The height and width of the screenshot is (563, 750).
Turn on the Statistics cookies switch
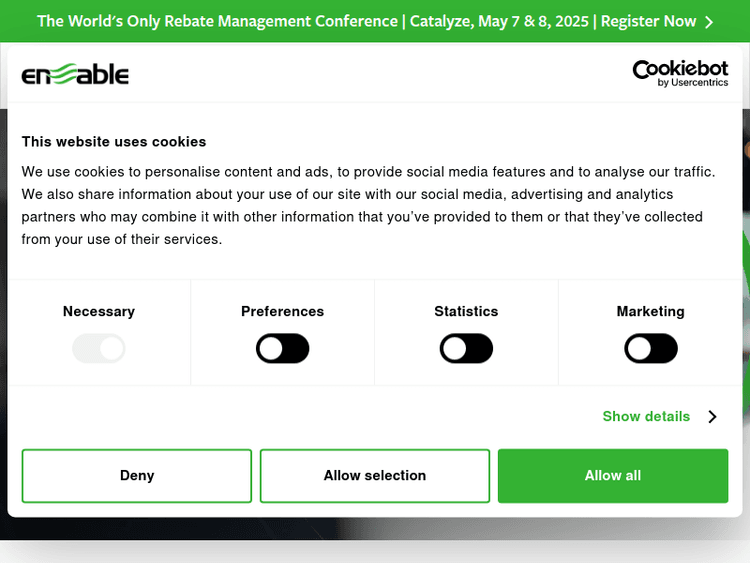pos(466,349)
